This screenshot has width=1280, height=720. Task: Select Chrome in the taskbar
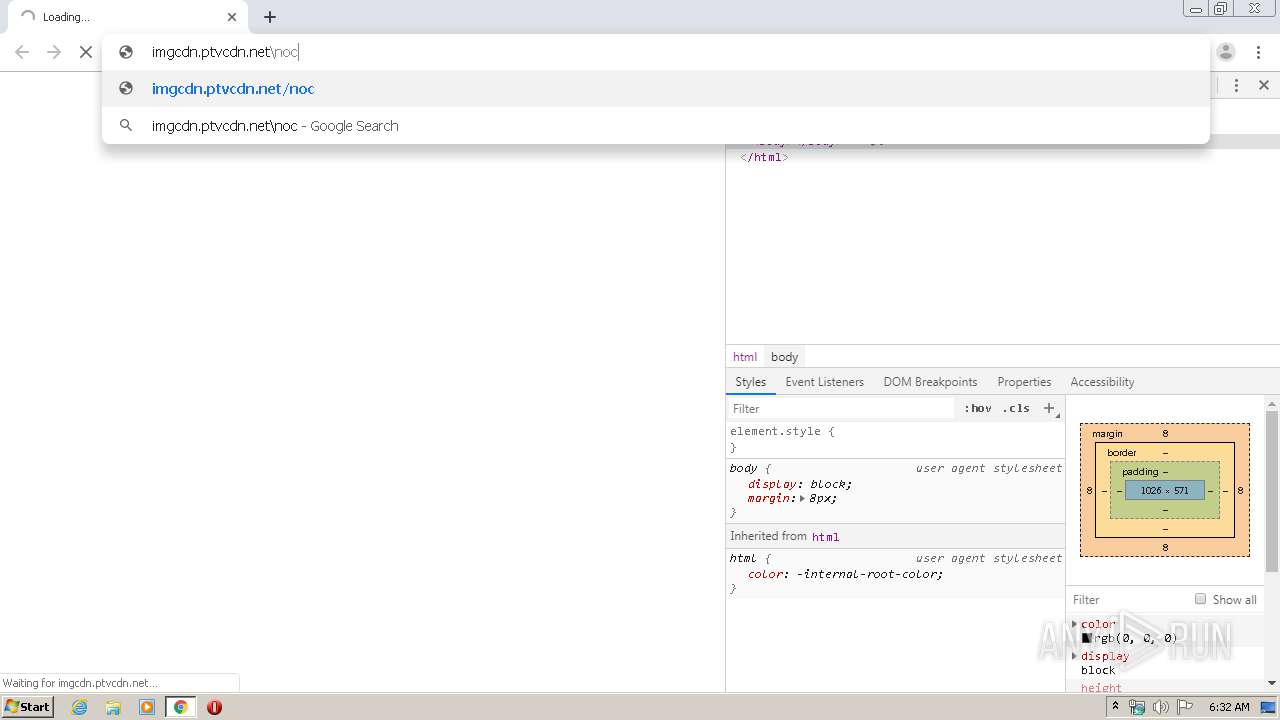click(x=180, y=707)
